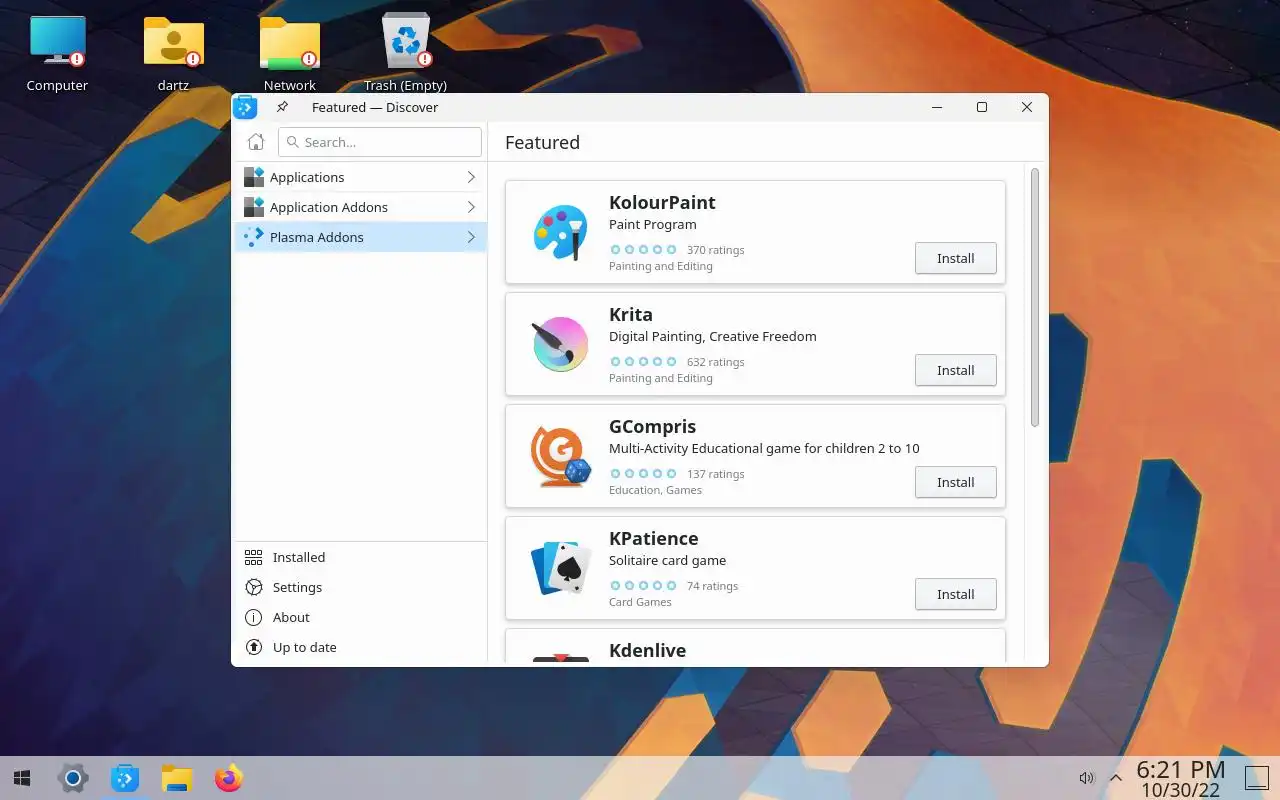Click the GCompris title text
1280x800 pixels.
652,427
